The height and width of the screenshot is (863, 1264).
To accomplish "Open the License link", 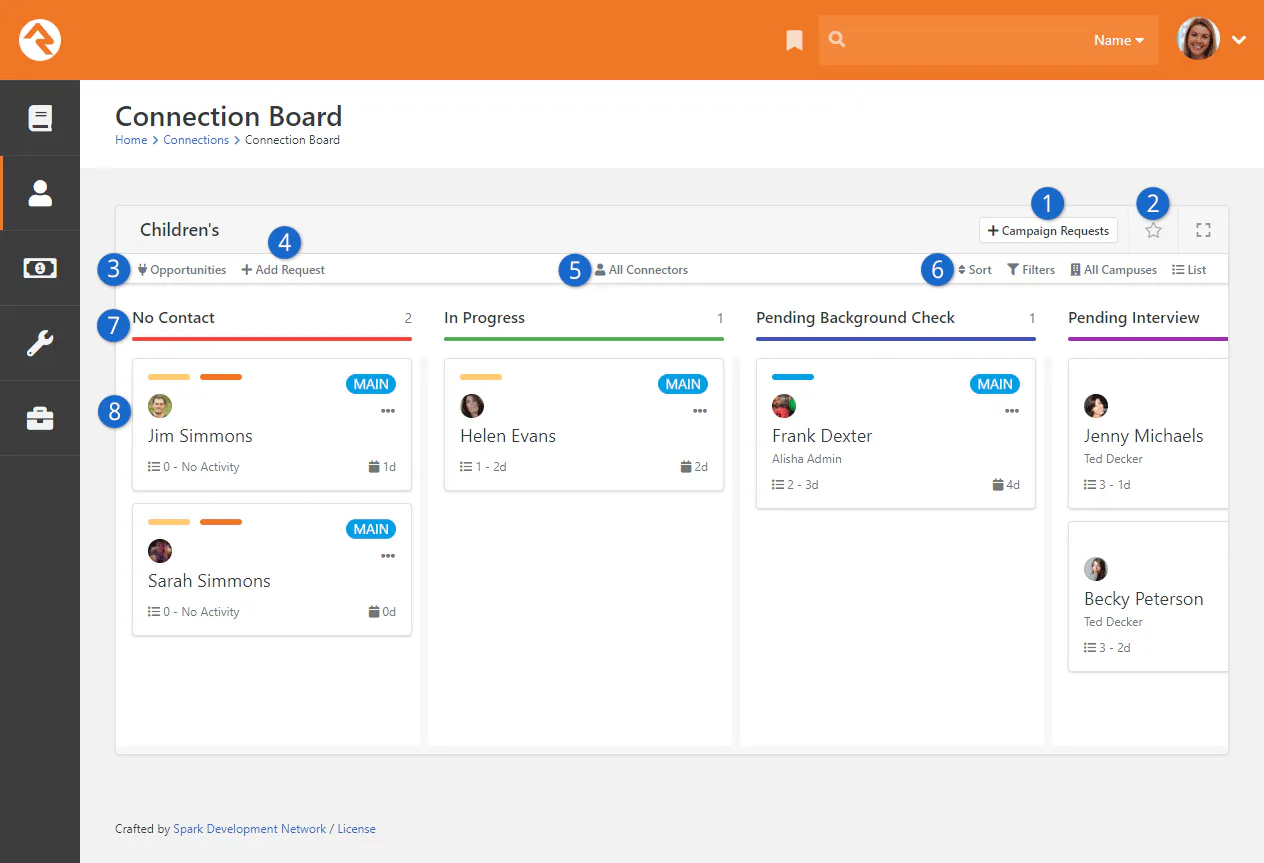I will coord(356,829).
